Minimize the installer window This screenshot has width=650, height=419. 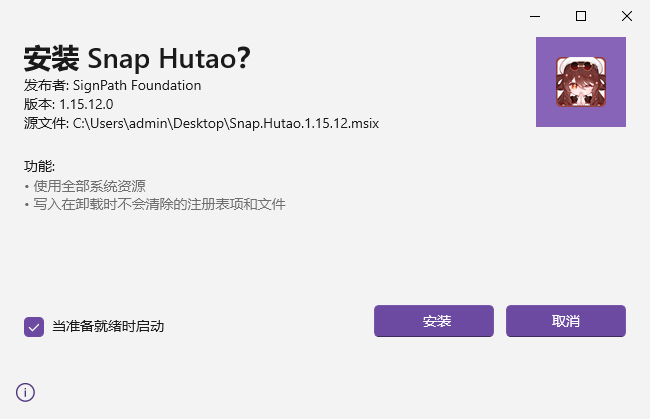(535, 16)
